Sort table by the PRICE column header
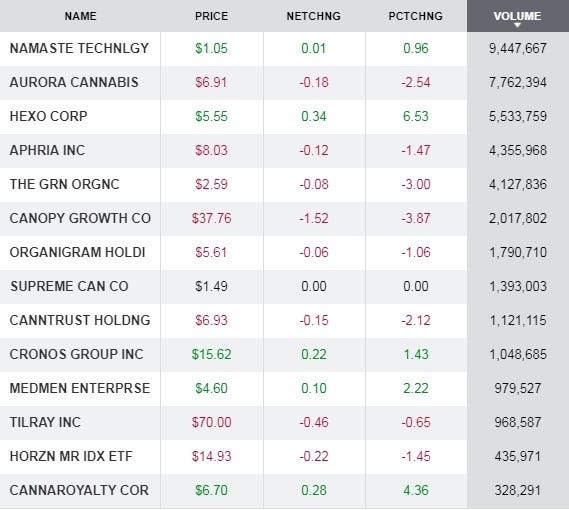The width and height of the screenshot is (569, 510). click(x=212, y=16)
